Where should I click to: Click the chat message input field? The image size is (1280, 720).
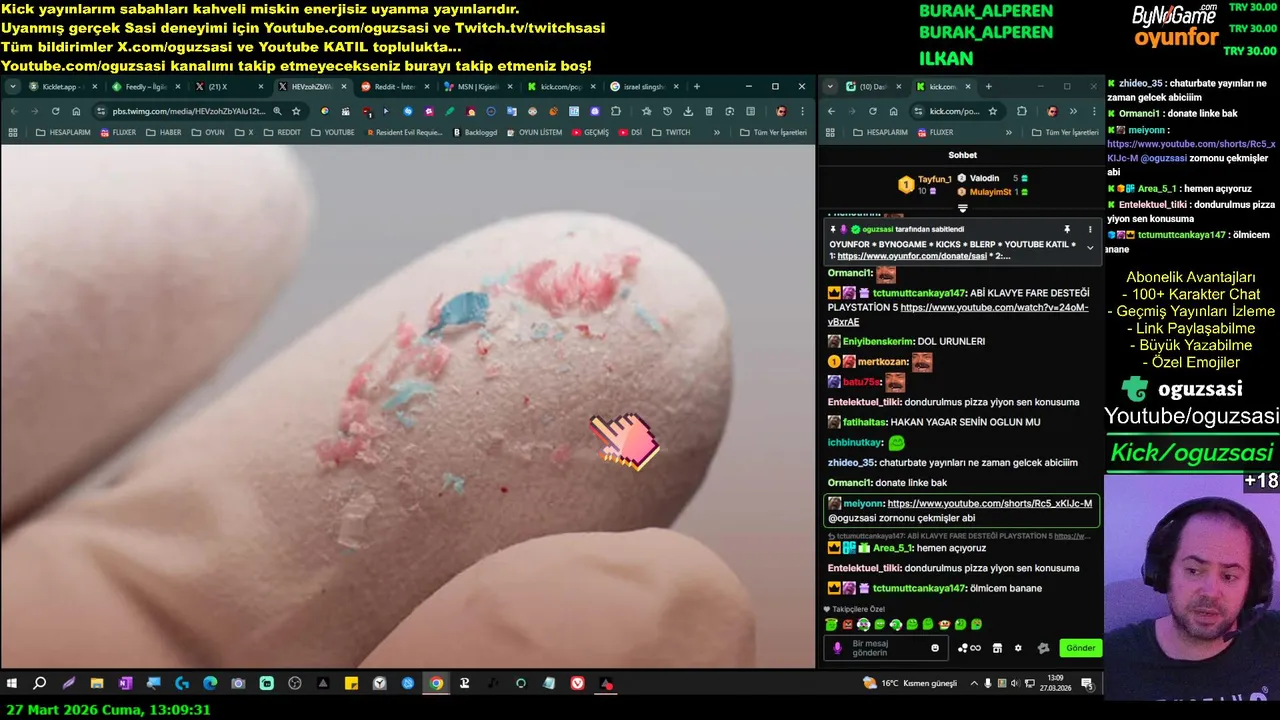[x=885, y=648]
